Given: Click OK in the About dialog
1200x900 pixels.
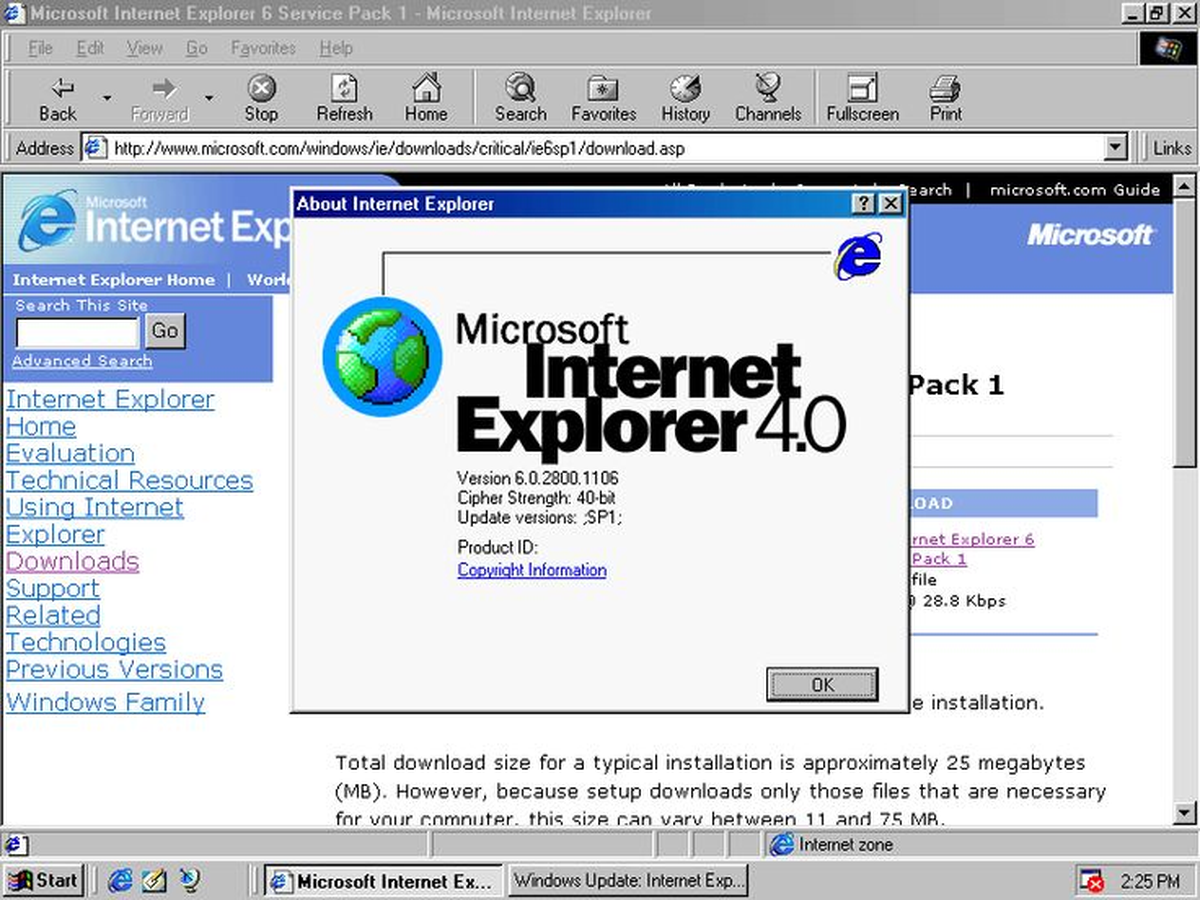Looking at the screenshot, I should tap(822, 685).
